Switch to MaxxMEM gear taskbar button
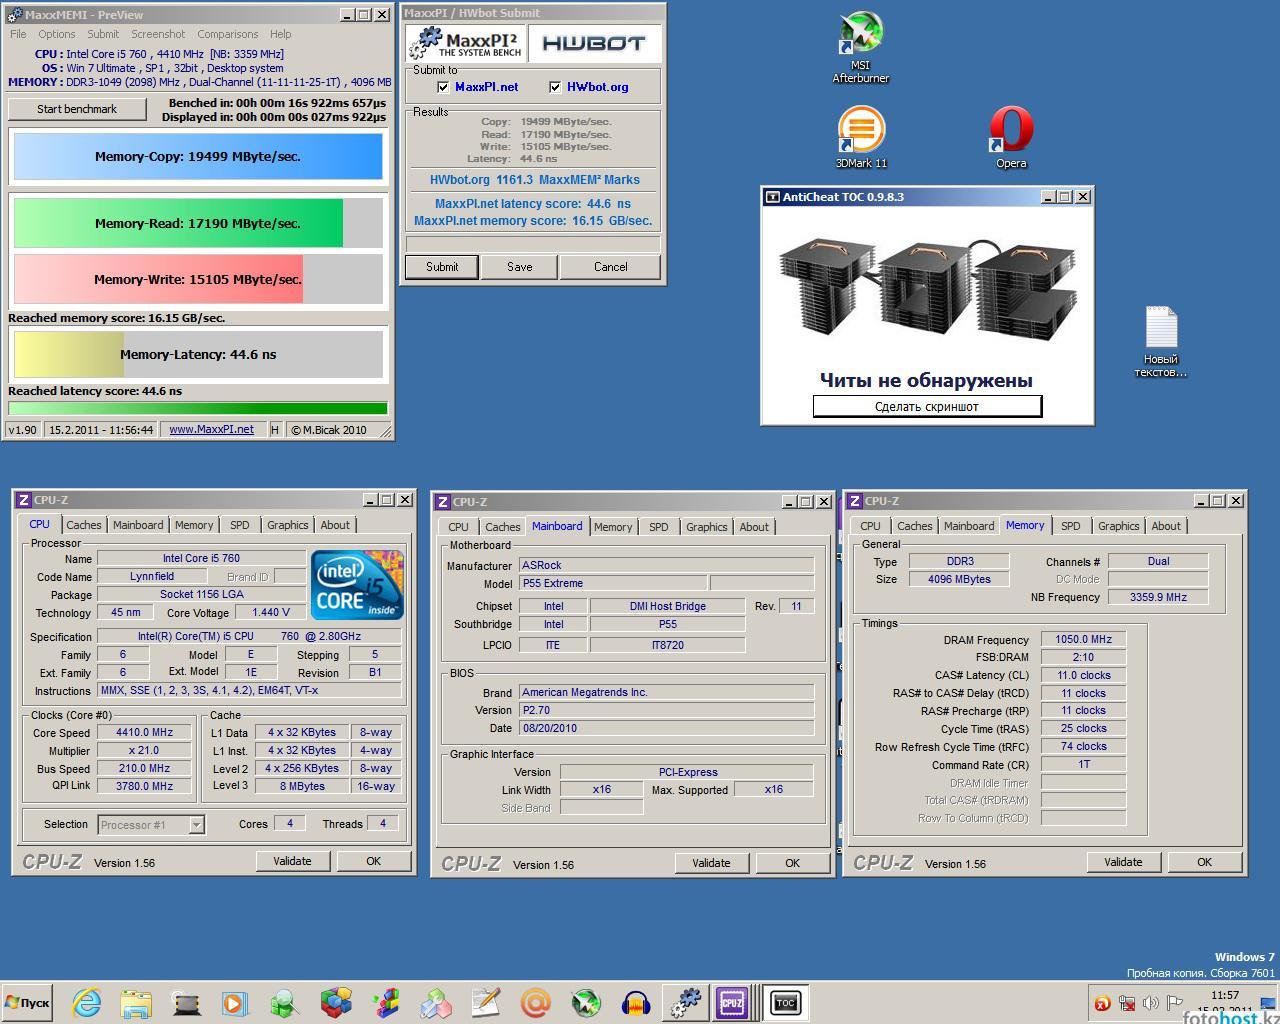The width and height of the screenshot is (1280, 1024). pyautogui.click(x=686, y=1003)
